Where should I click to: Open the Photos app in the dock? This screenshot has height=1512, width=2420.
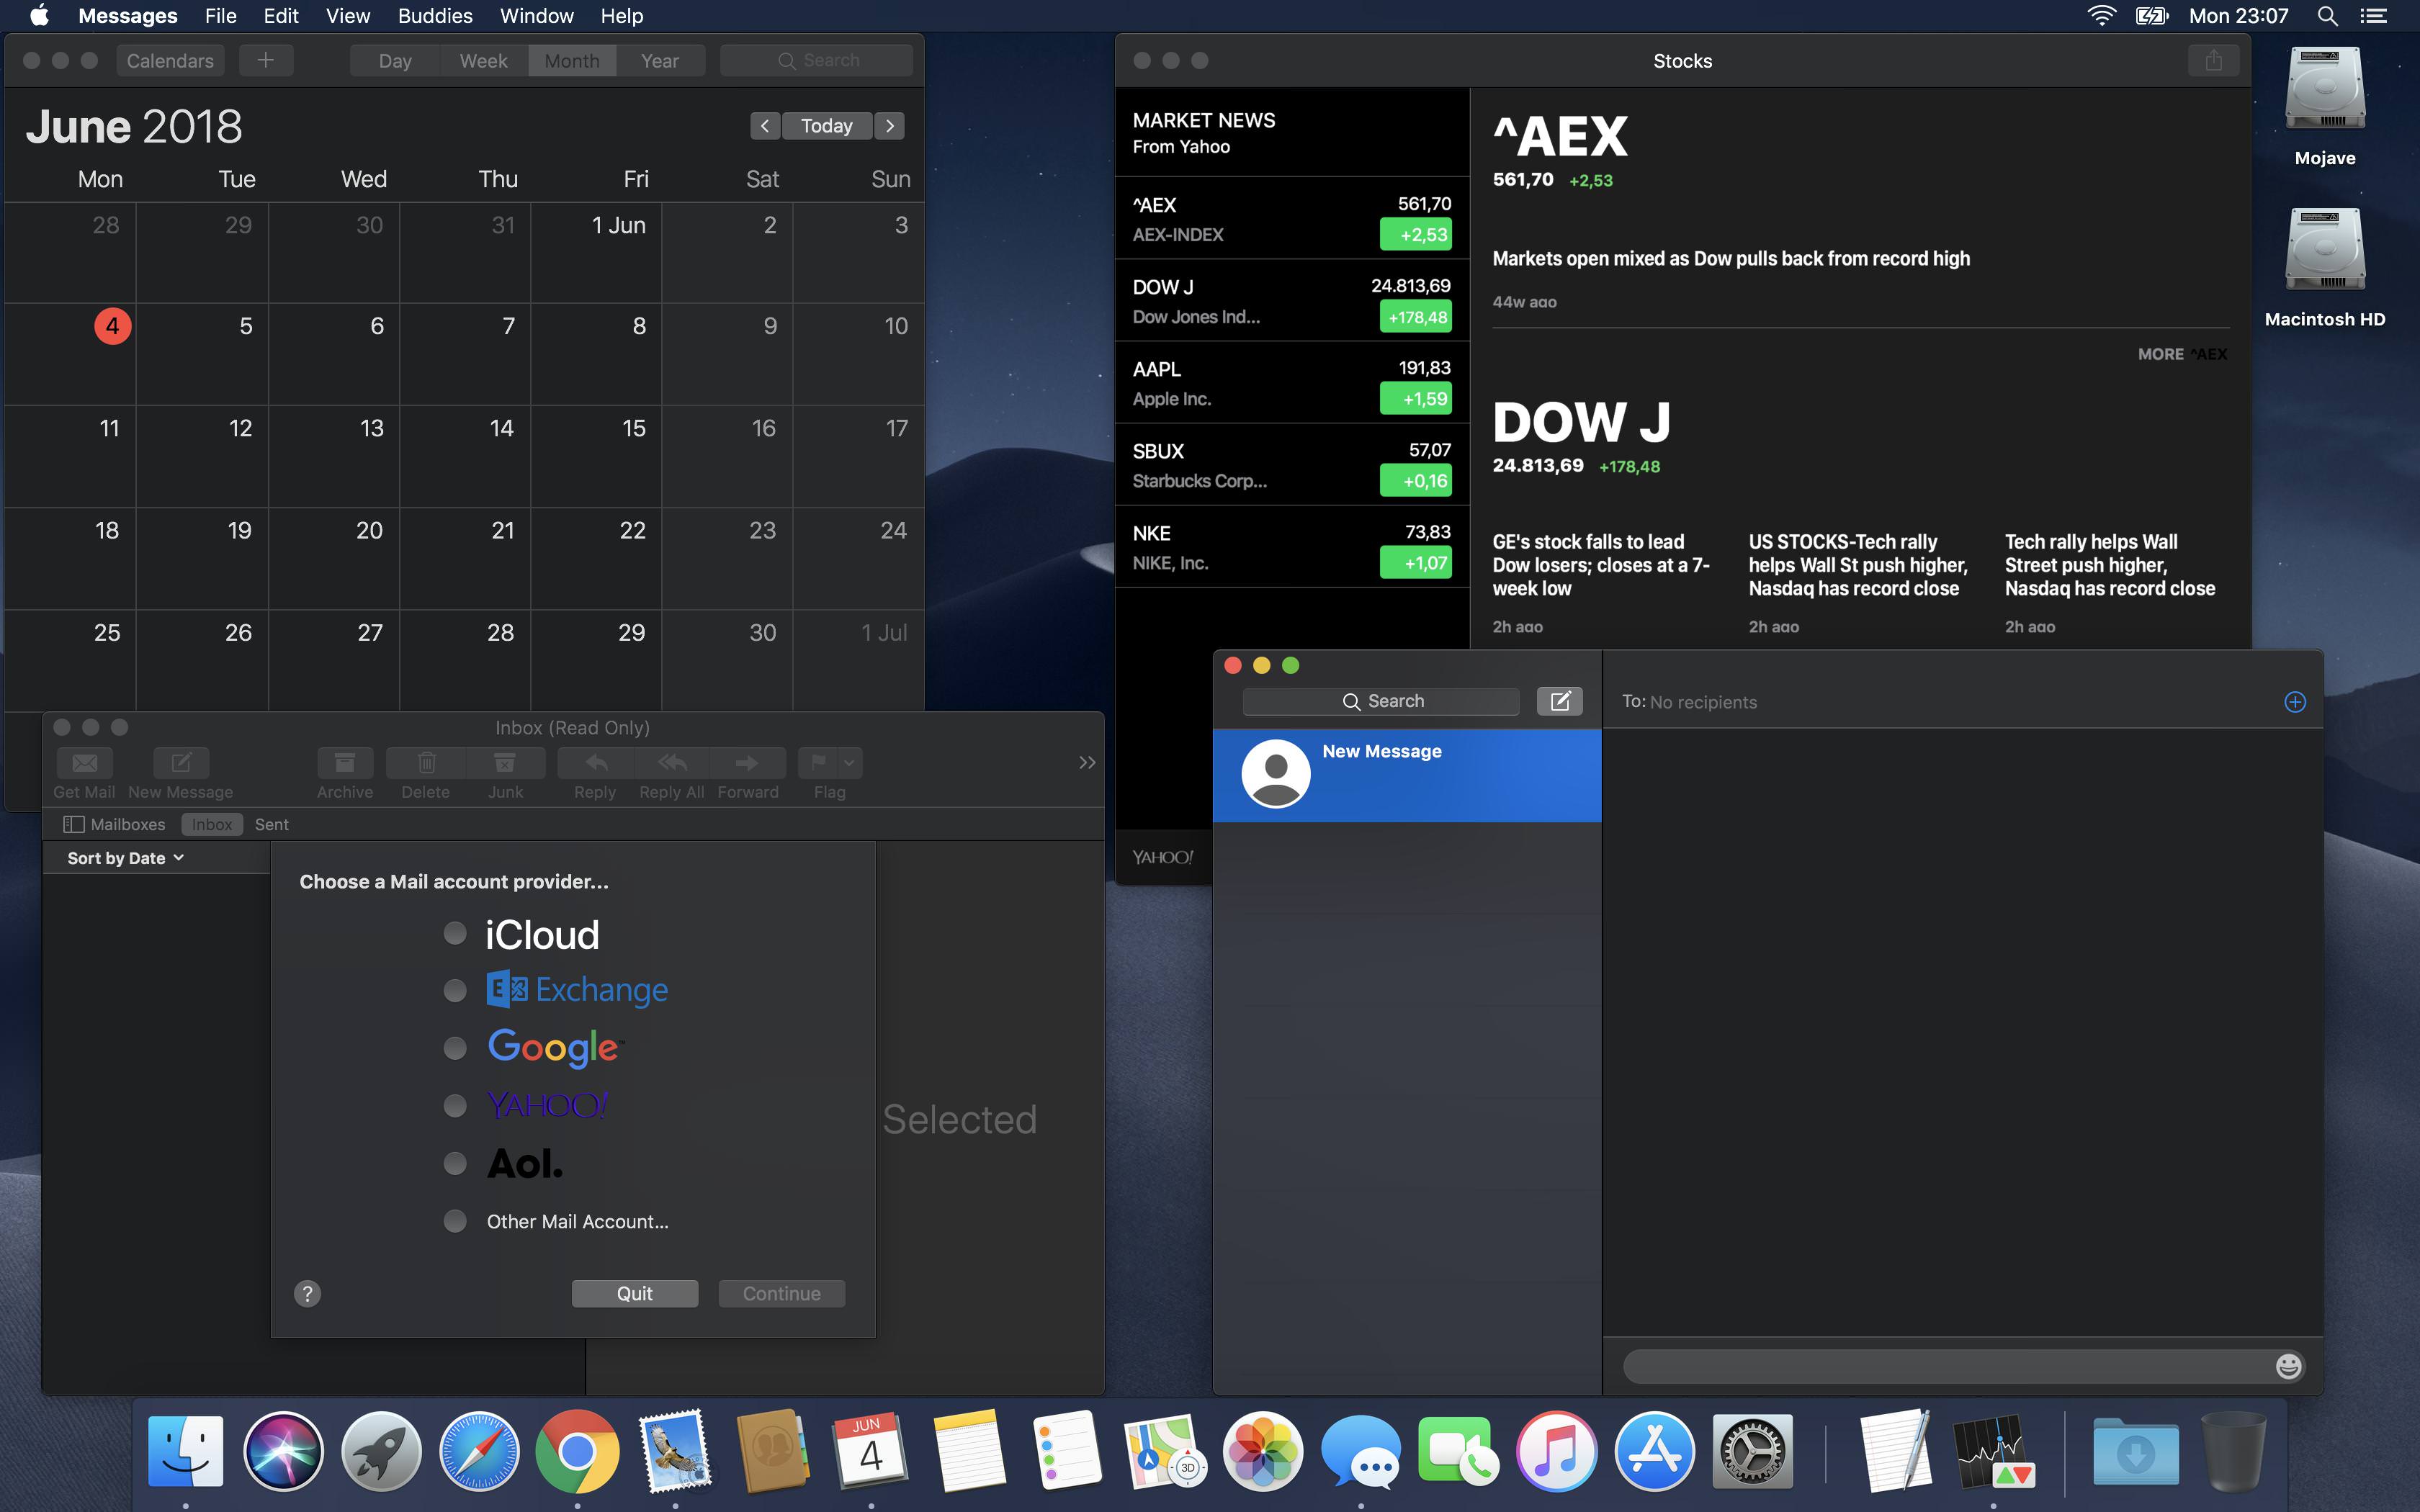(x=1262, y=1451)
